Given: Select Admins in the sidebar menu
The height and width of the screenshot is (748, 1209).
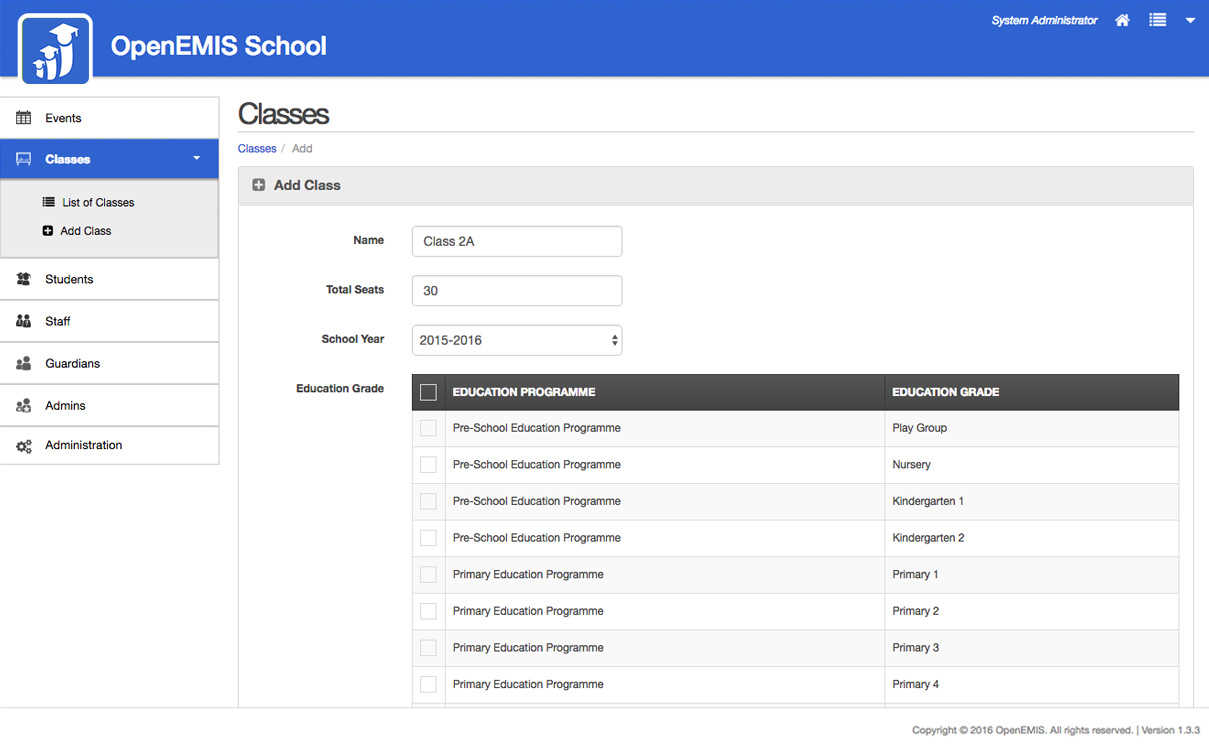Looking at the screenshot, I should coord(65,405).
